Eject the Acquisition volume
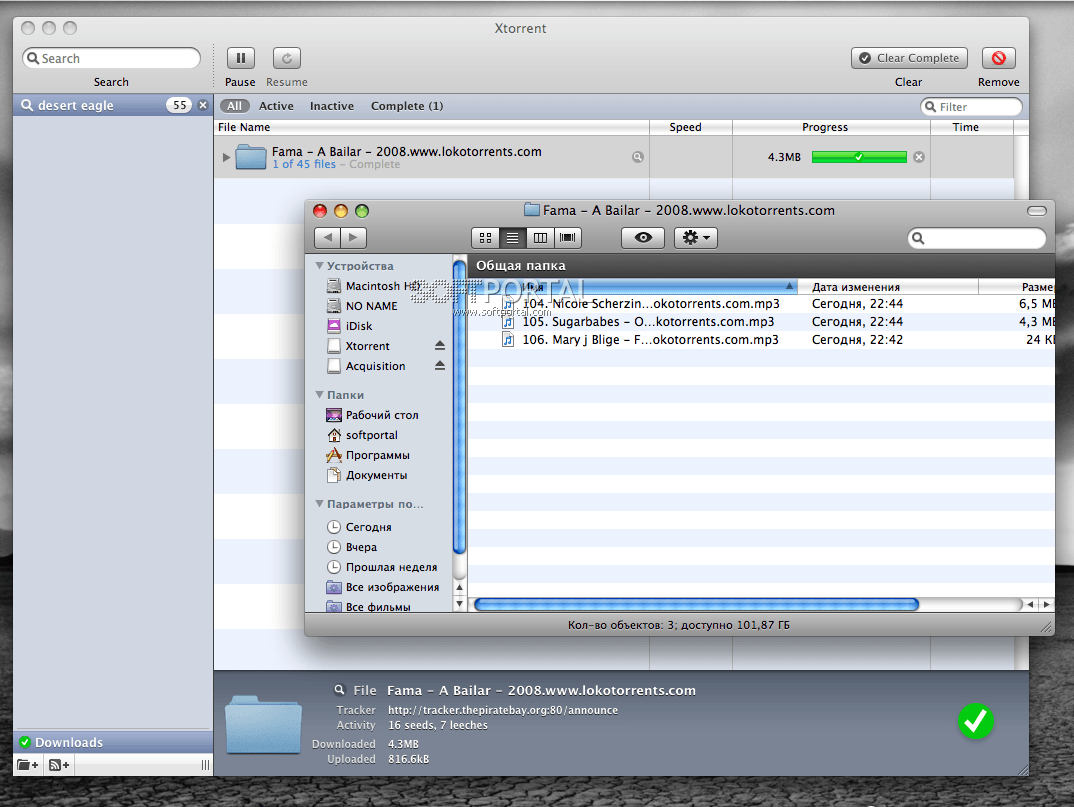 click(440, 366)
